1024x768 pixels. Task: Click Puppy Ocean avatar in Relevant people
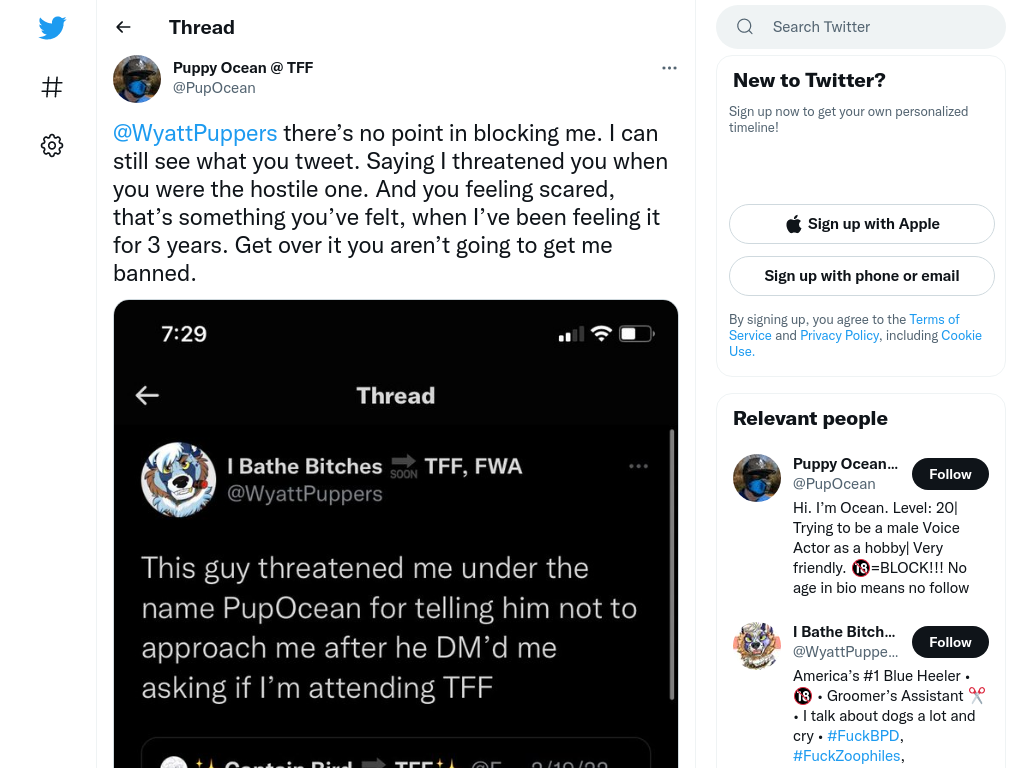coord(757,478)
